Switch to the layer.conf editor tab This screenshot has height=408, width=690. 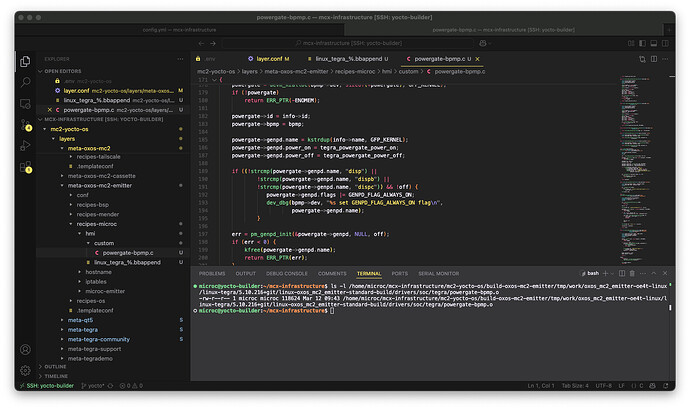(269, 59)
